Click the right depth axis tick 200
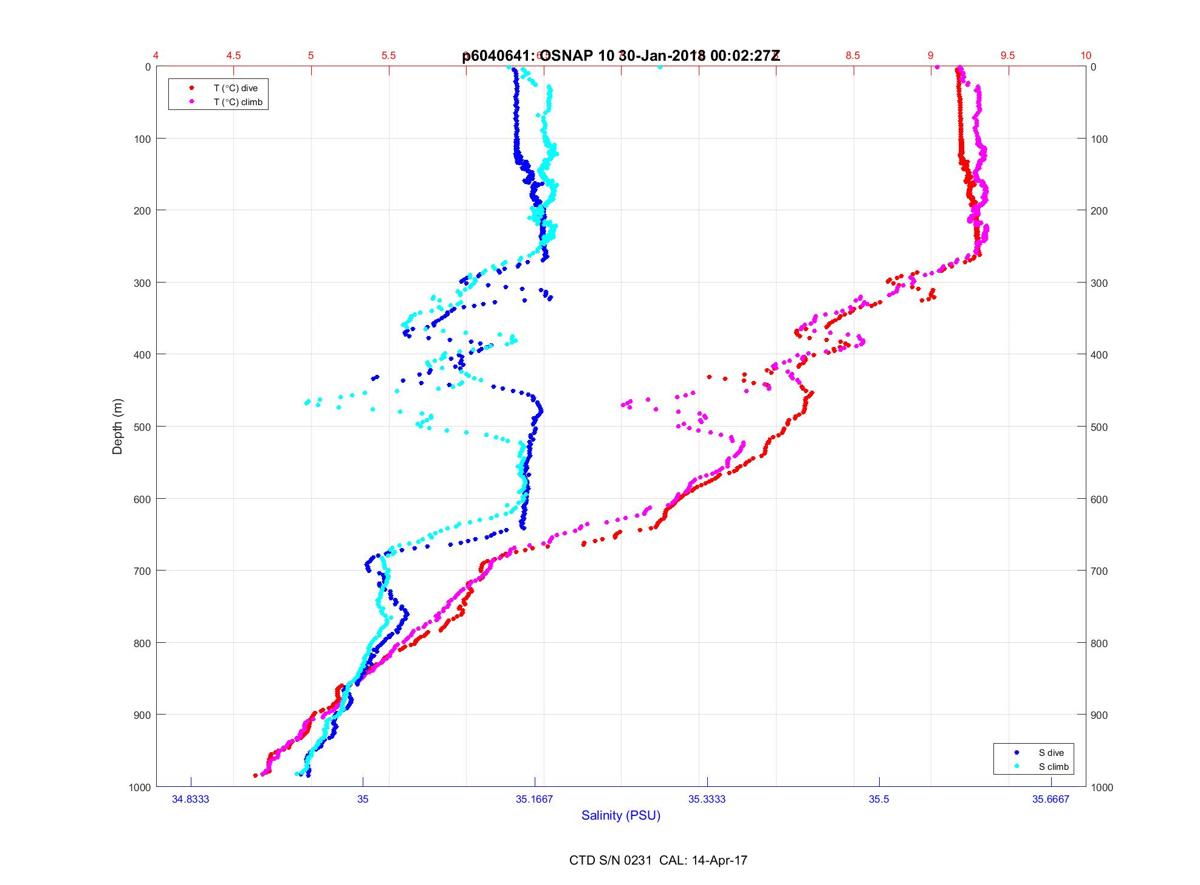 point(1100,211)
